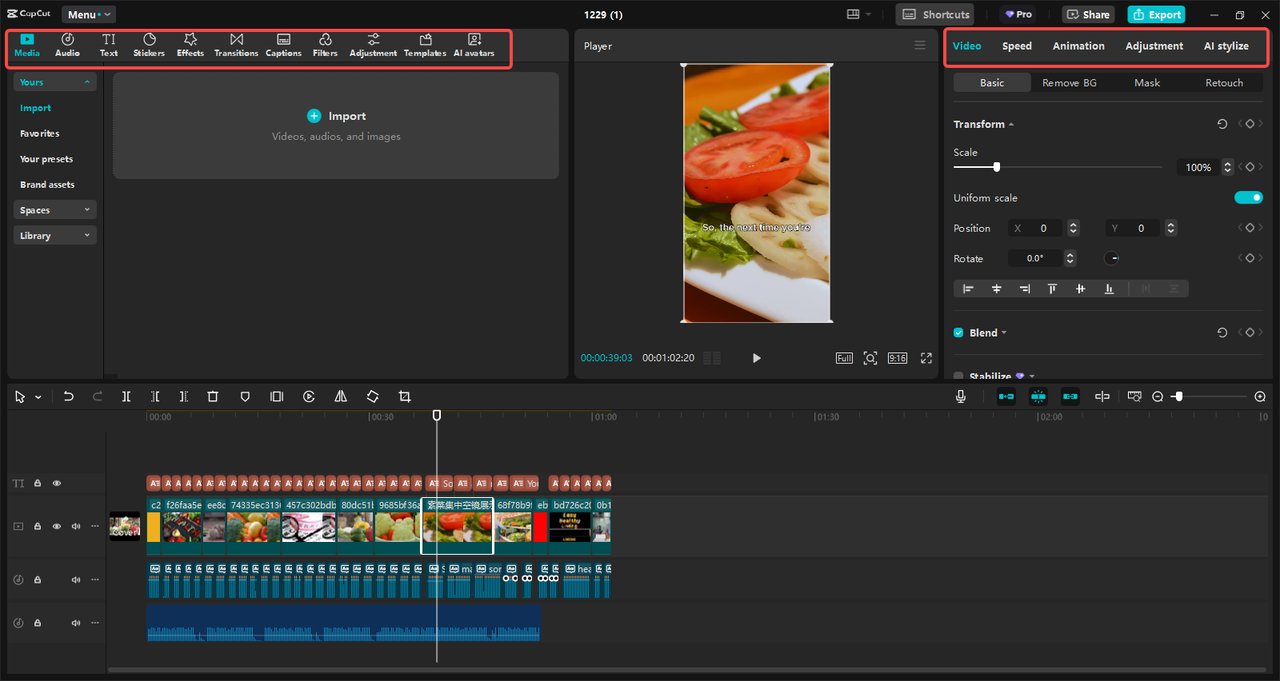Click the mirror flip icon

341,397
